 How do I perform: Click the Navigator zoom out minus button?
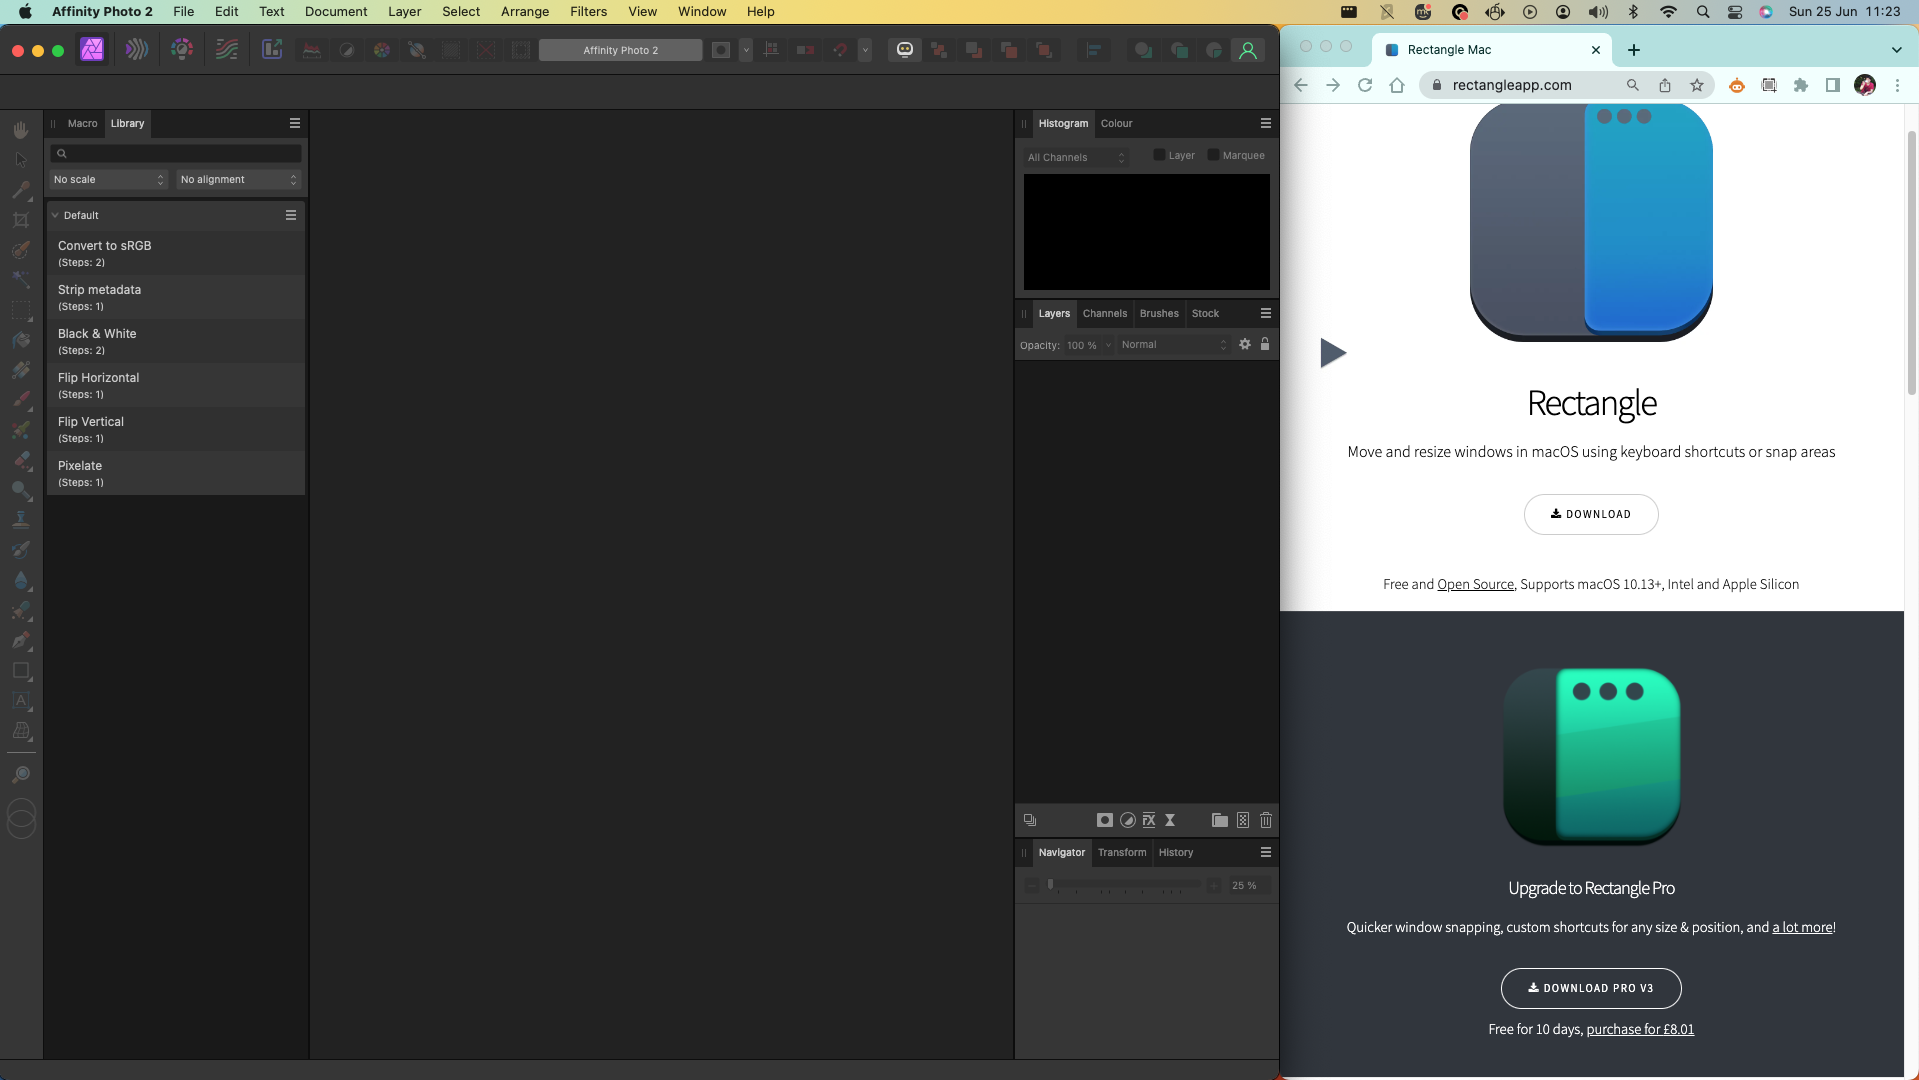coord(1032,886)
